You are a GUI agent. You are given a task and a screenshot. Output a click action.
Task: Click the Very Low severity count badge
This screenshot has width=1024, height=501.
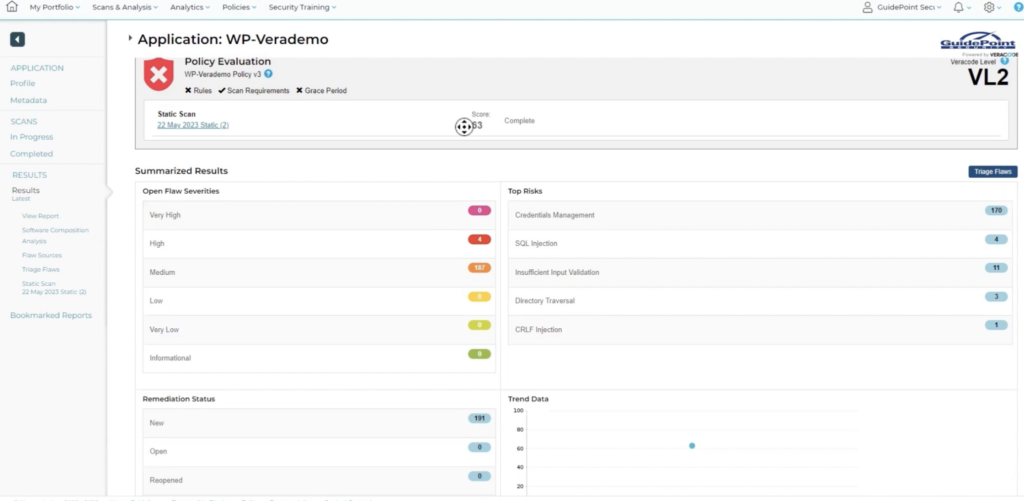click(x=479, y=325)
